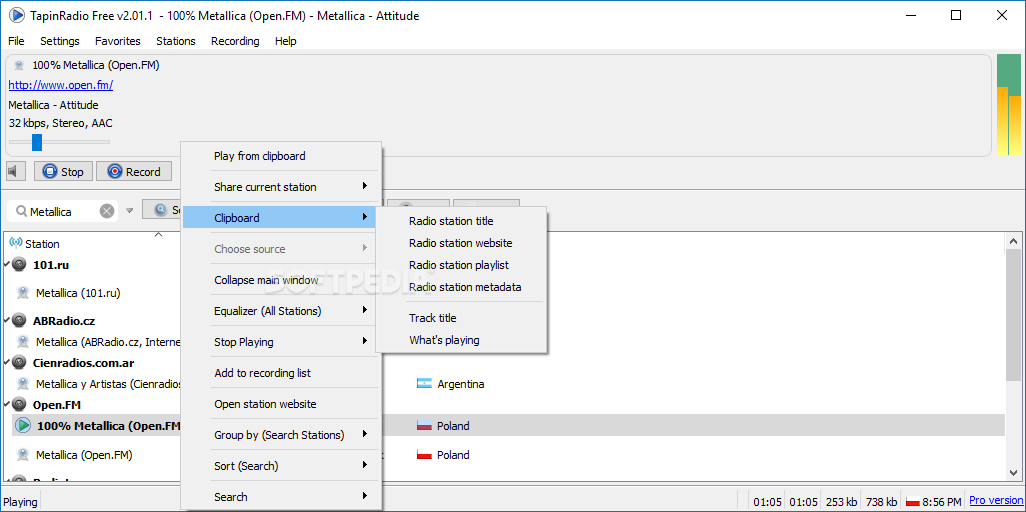Select the highlighted Clipboard menu entry

coord(279,218)
